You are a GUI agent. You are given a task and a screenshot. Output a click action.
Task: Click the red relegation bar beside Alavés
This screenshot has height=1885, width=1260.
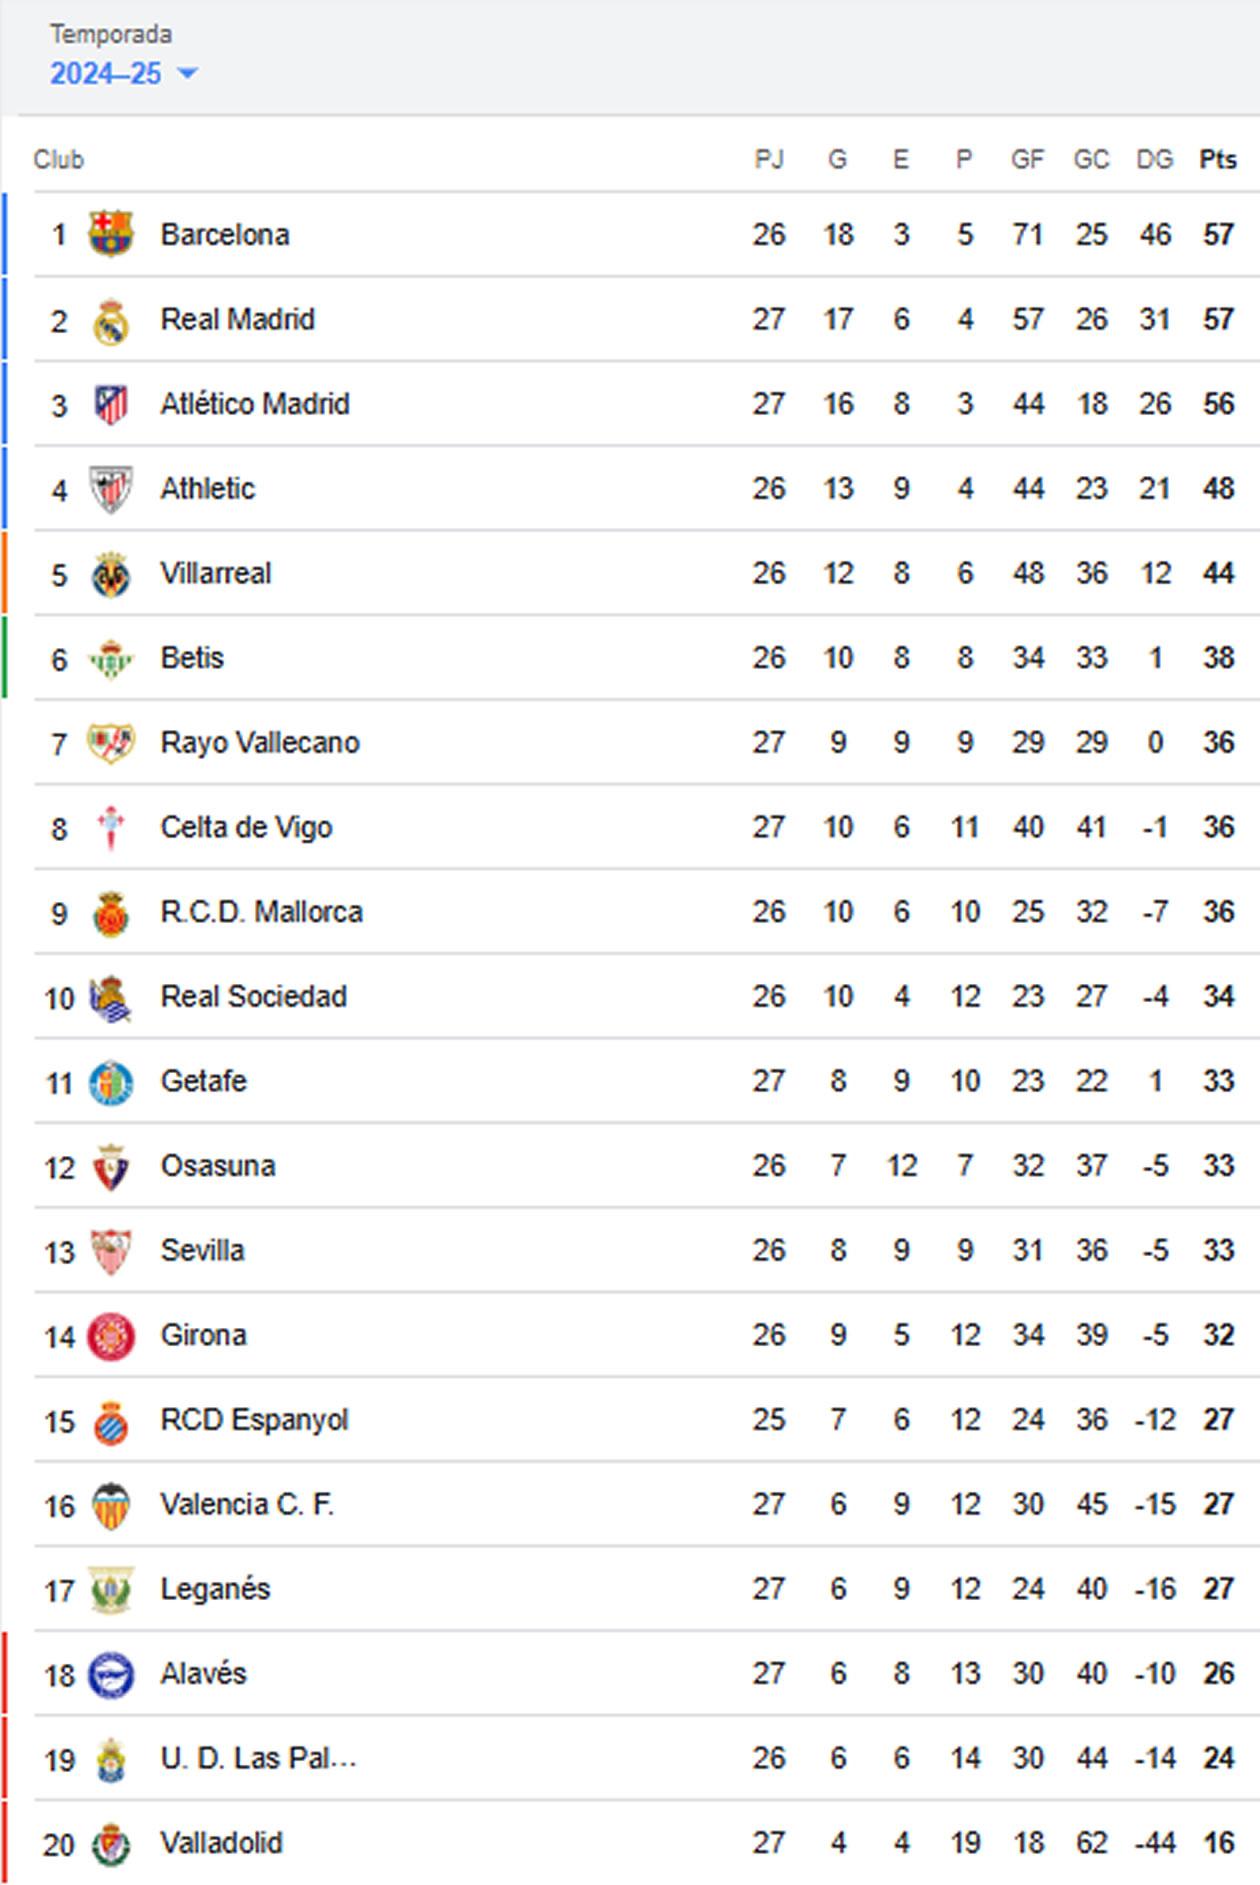click(4, 1673)
